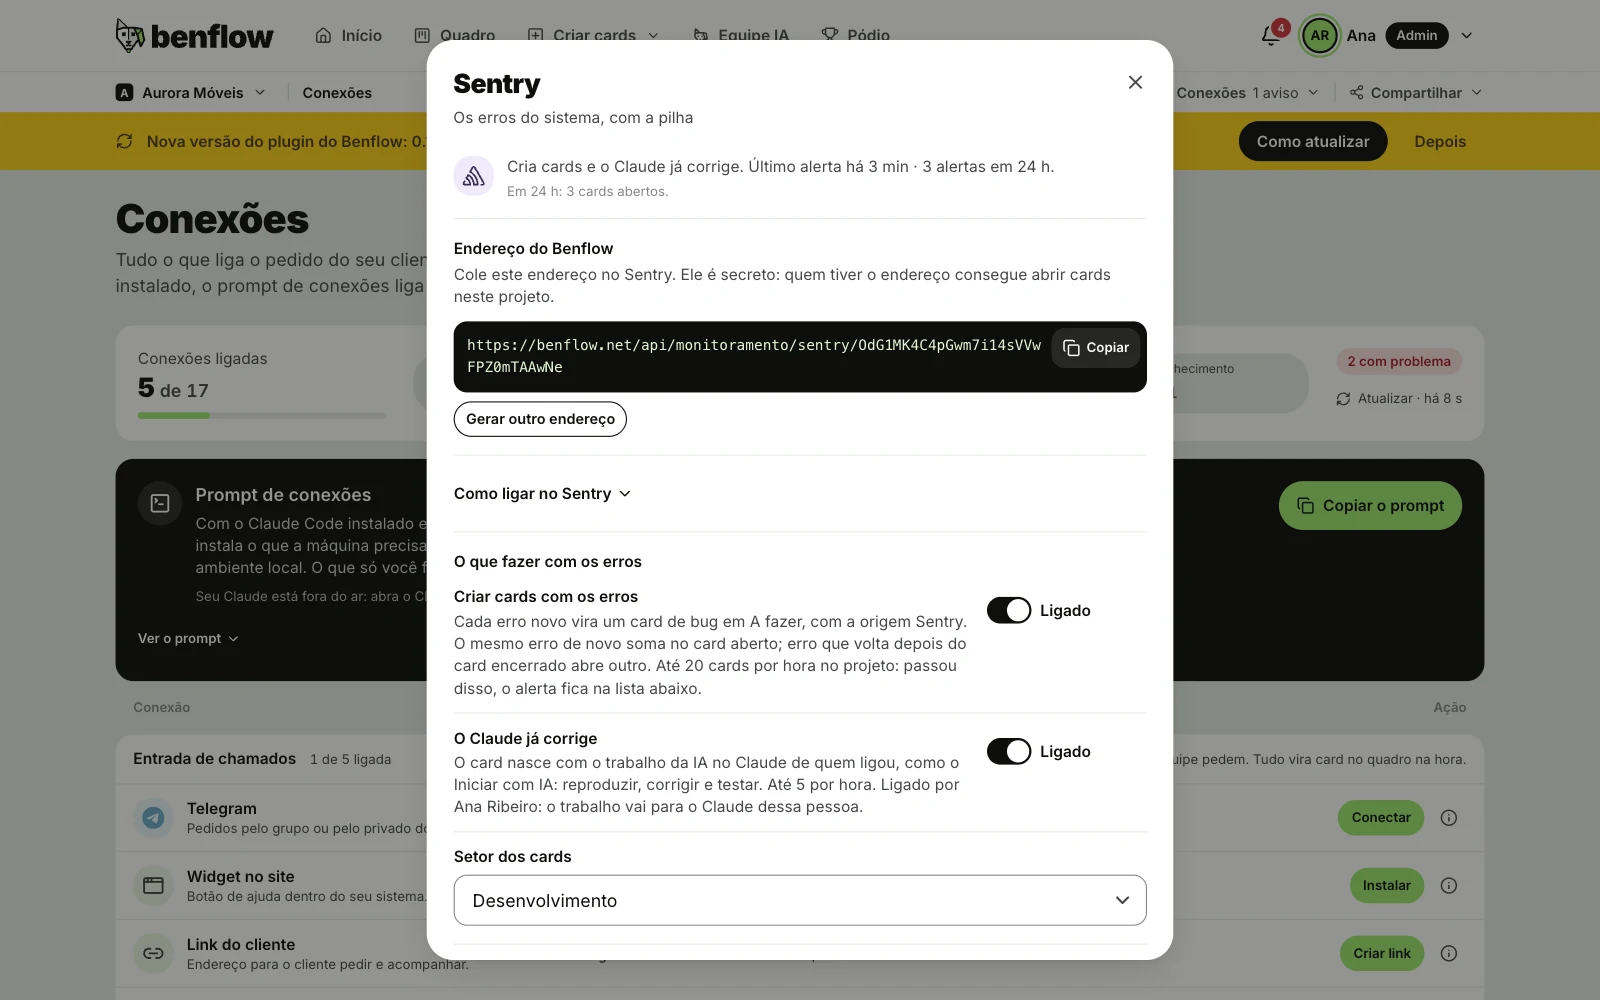
Task: Click the Sentry logo icon
Action: pos(474,176)
